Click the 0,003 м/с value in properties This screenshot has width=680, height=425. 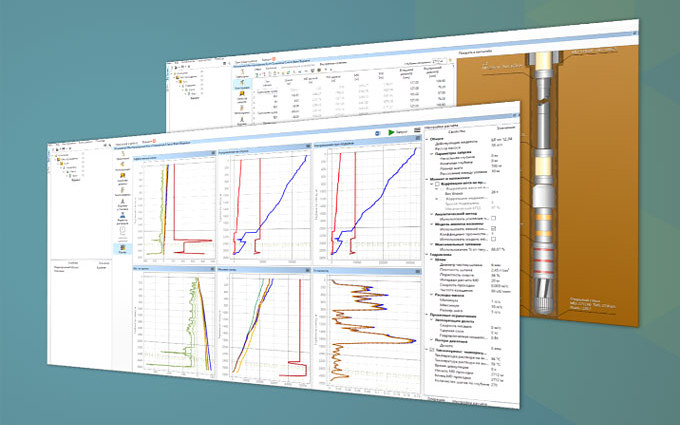(x=499, y=286)
